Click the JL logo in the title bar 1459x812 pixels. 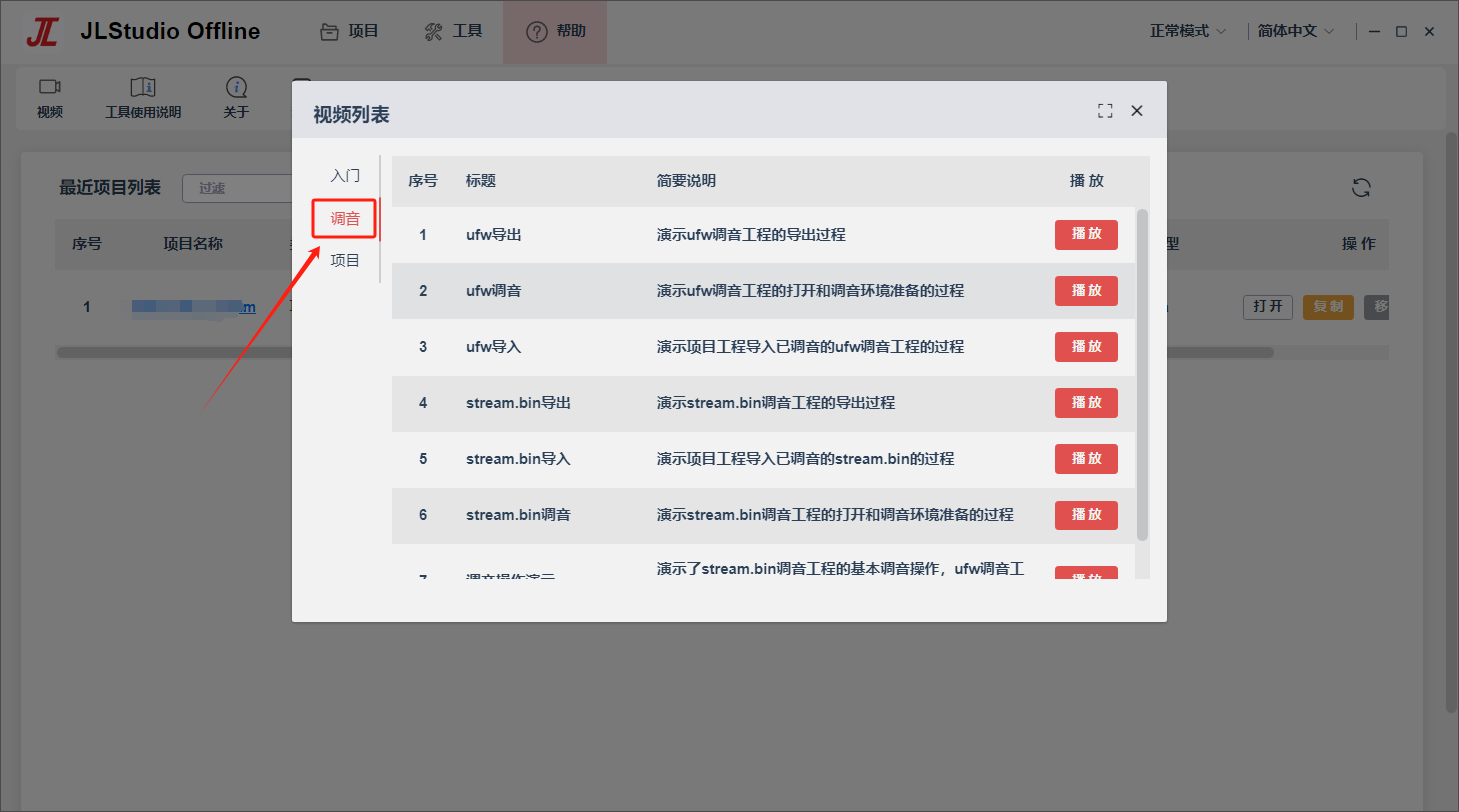[43, 31]
